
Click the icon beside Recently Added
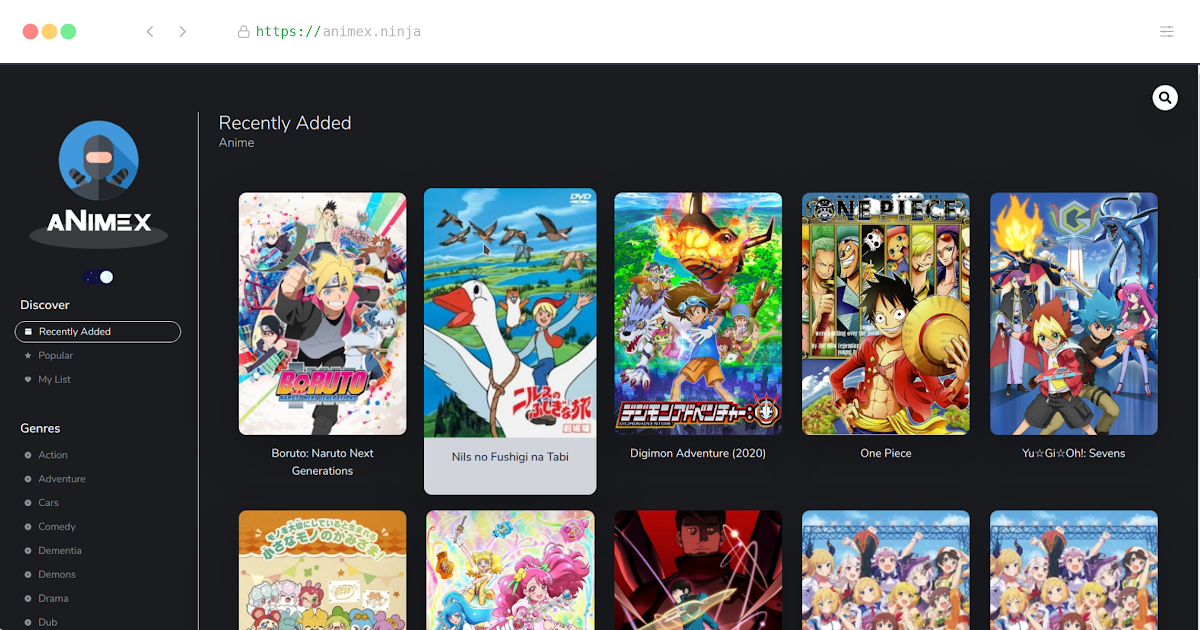[28, 332]
